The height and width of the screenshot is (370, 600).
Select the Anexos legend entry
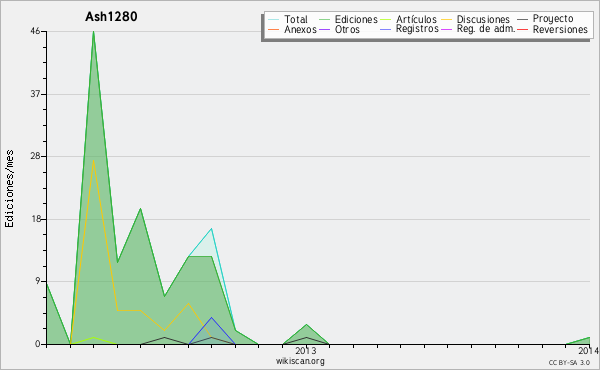(300, 29)
